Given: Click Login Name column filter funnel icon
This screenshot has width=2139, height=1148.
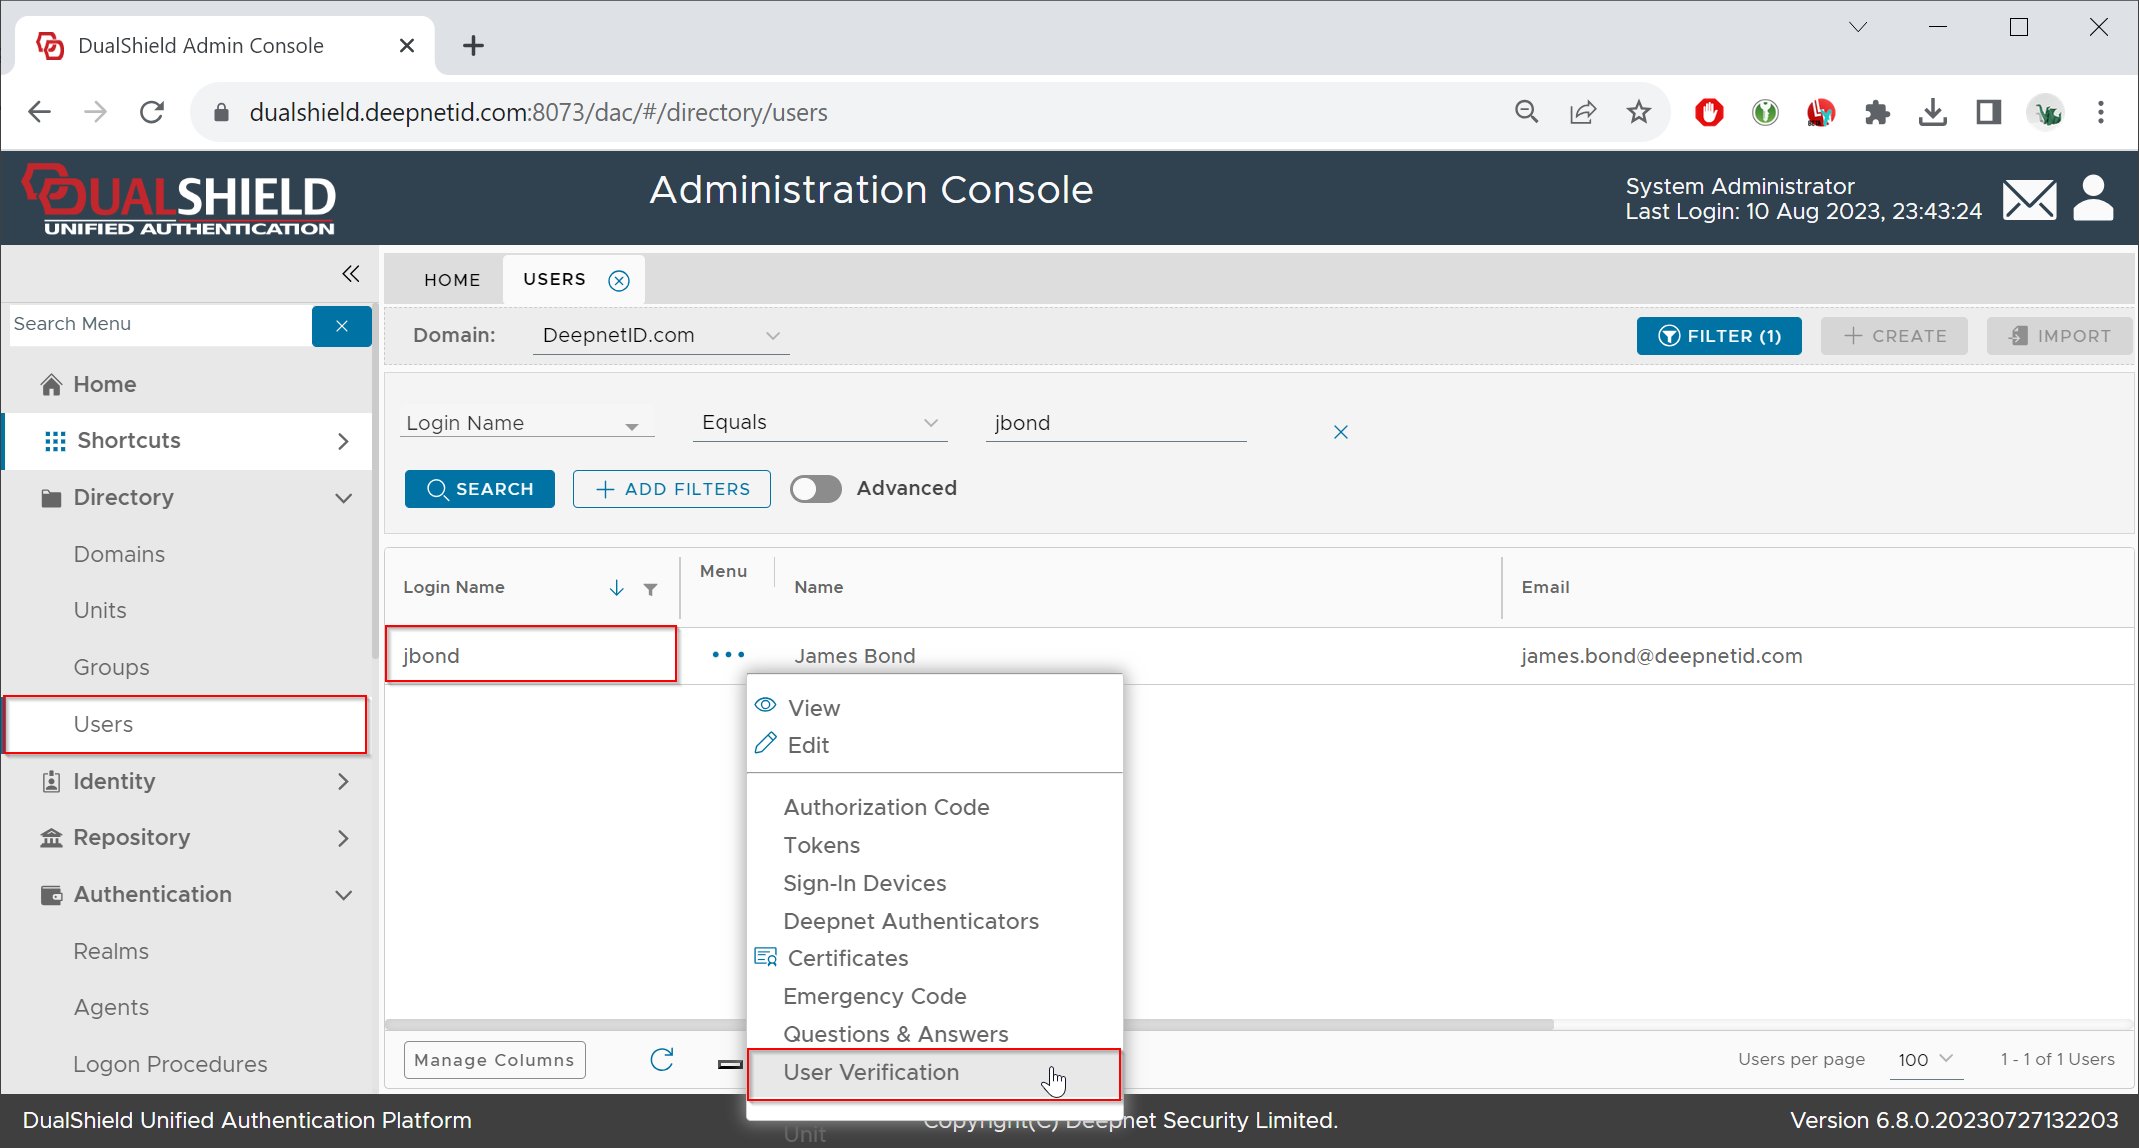Looking at the screenshot, I should [651, 589].
